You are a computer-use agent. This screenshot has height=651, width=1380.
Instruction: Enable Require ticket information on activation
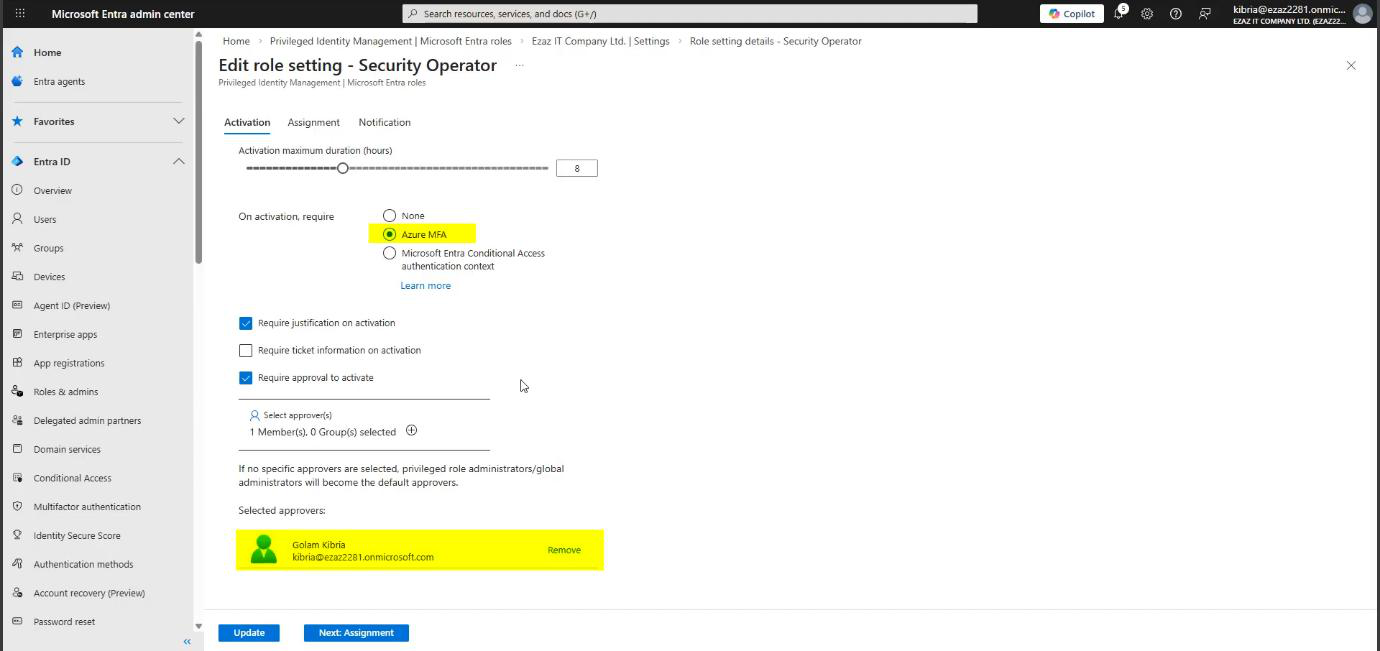click(245, 350)
